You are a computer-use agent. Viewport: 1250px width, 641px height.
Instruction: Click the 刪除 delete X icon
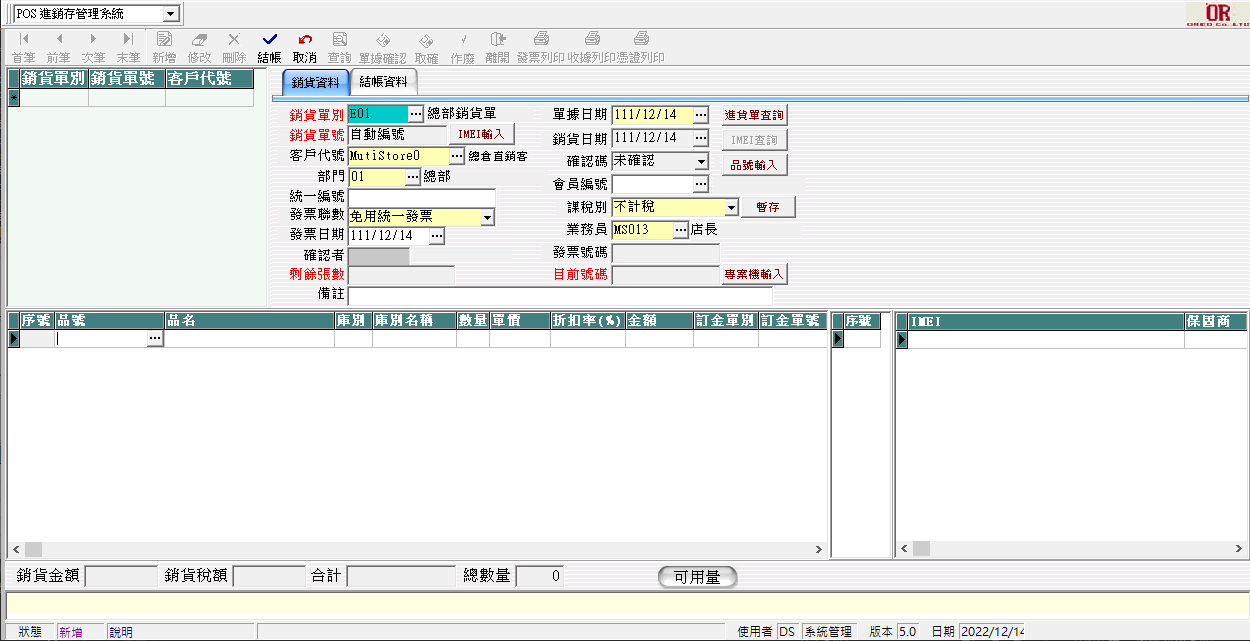click(234, 40)
